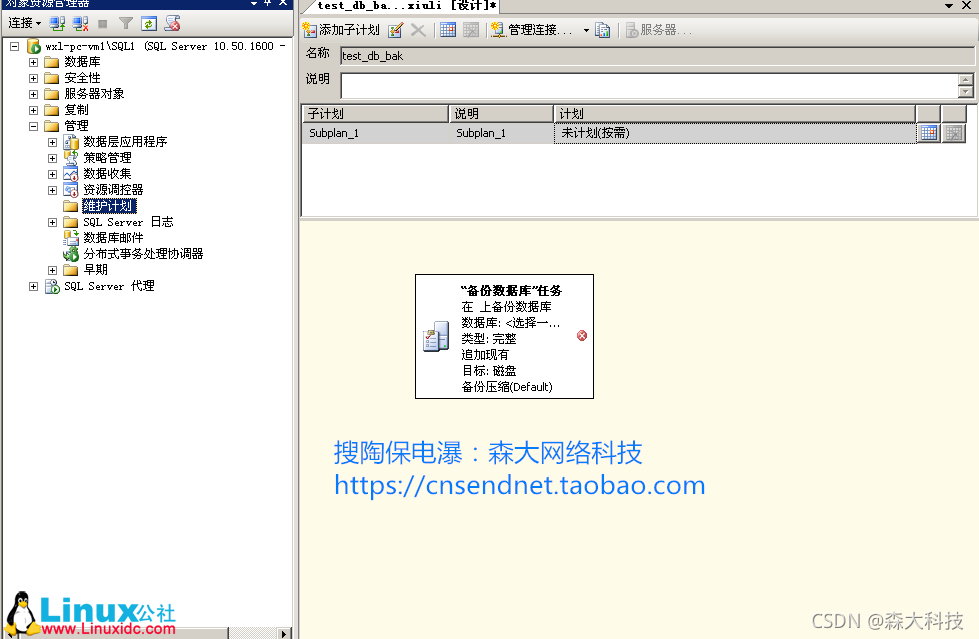Image resolution: width=979 pixels, height=639 pixels.
Task: Click the 说明 description text box
Action: point(649,86)
